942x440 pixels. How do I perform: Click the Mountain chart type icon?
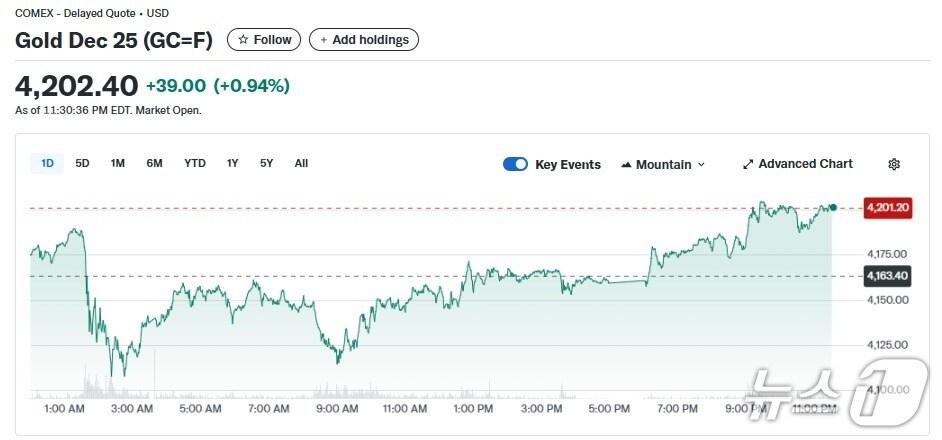point(626,164)
